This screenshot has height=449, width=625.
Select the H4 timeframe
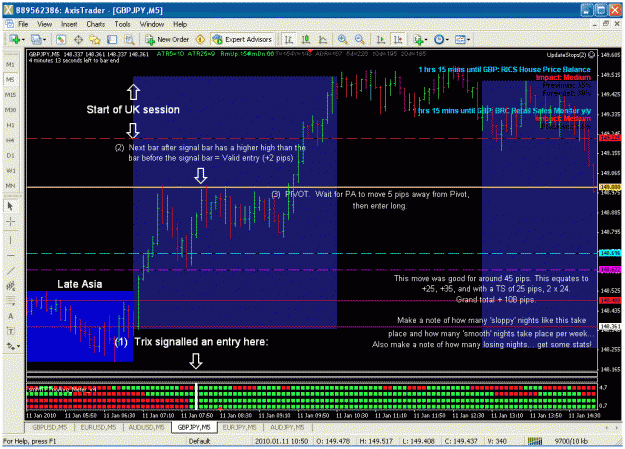10,140
